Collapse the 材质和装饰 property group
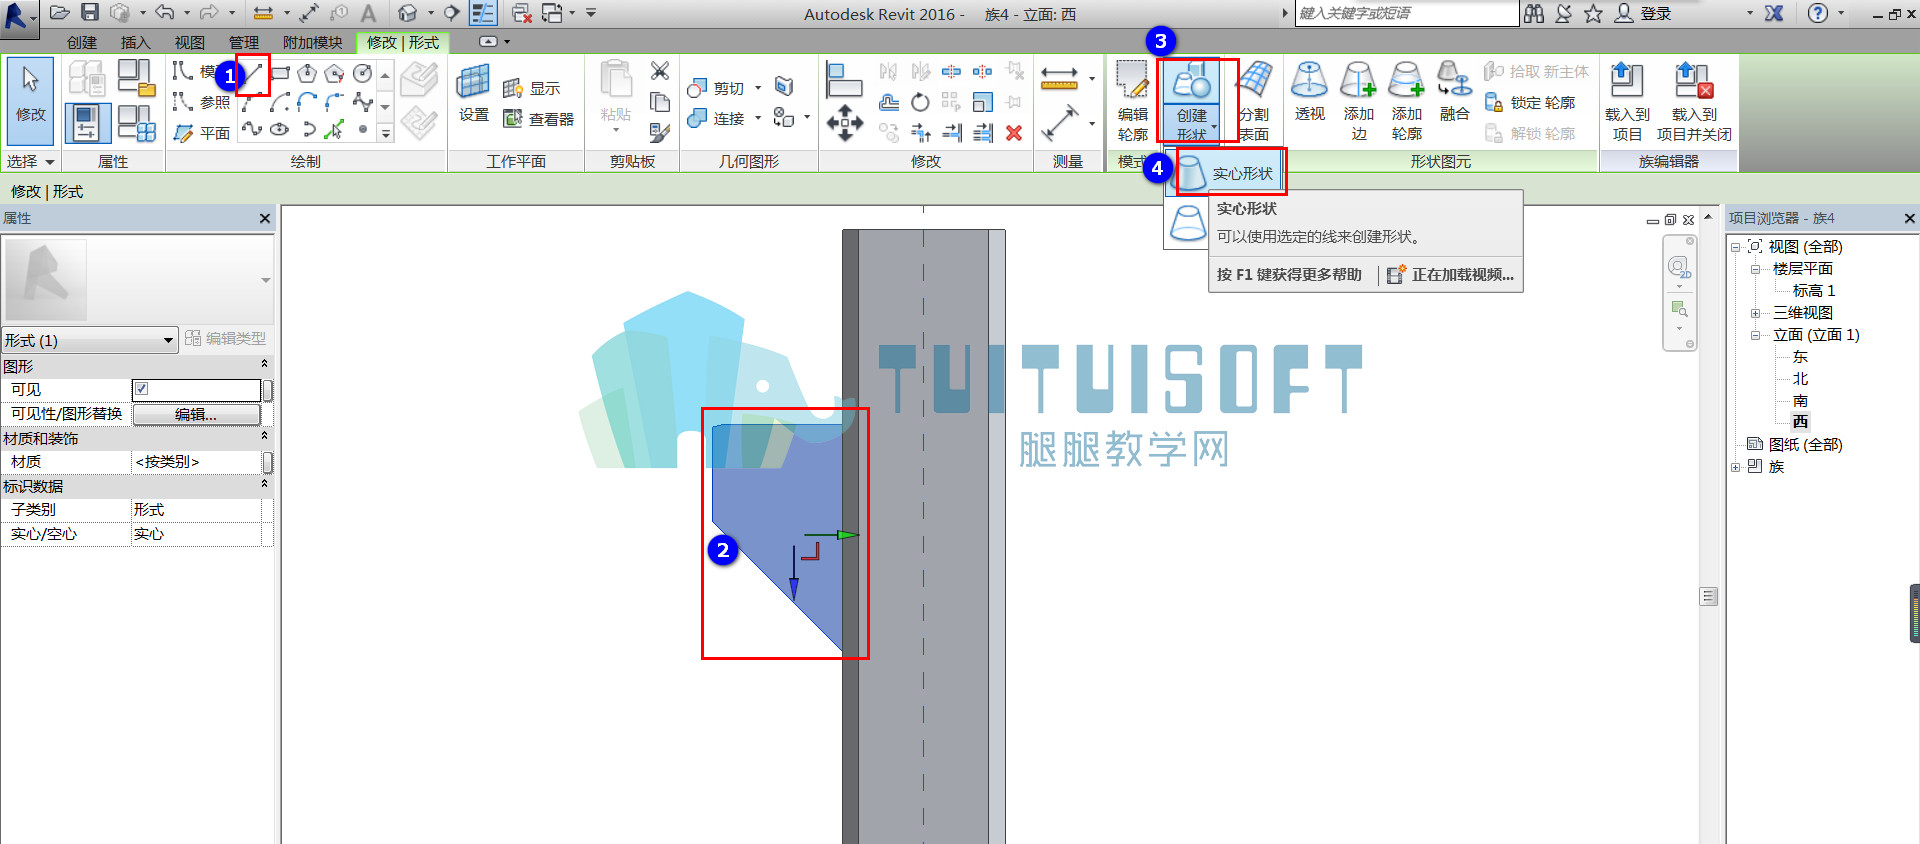The height and width of the screenshot is (844, 1920). tap(264, 437)
